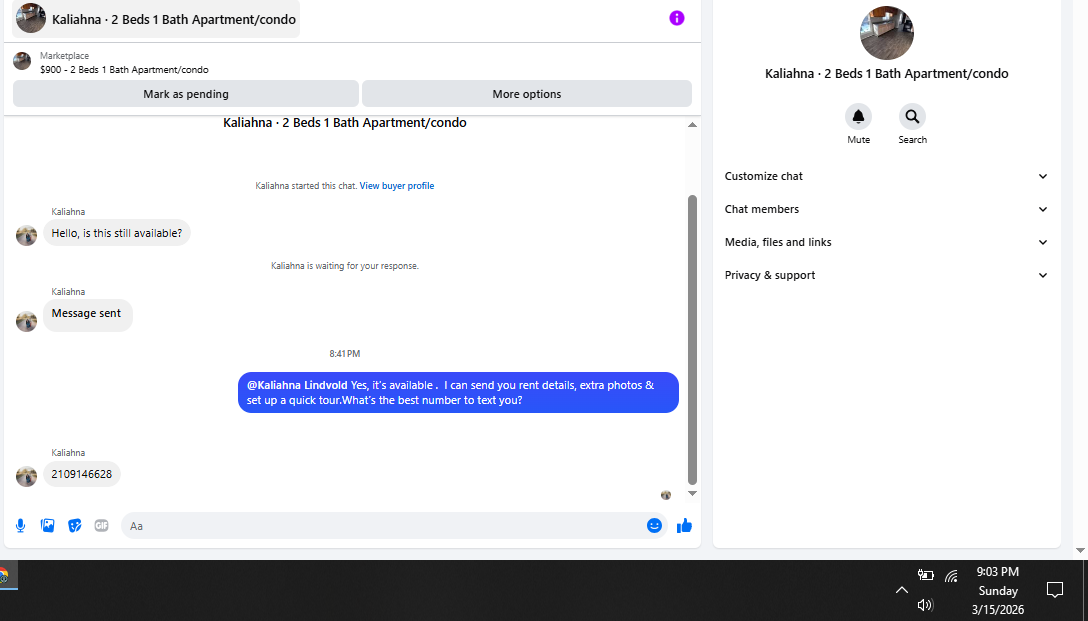Choose a sticker icon
The height and width of the screenshot is (621, 1088).
pos(75,526)
